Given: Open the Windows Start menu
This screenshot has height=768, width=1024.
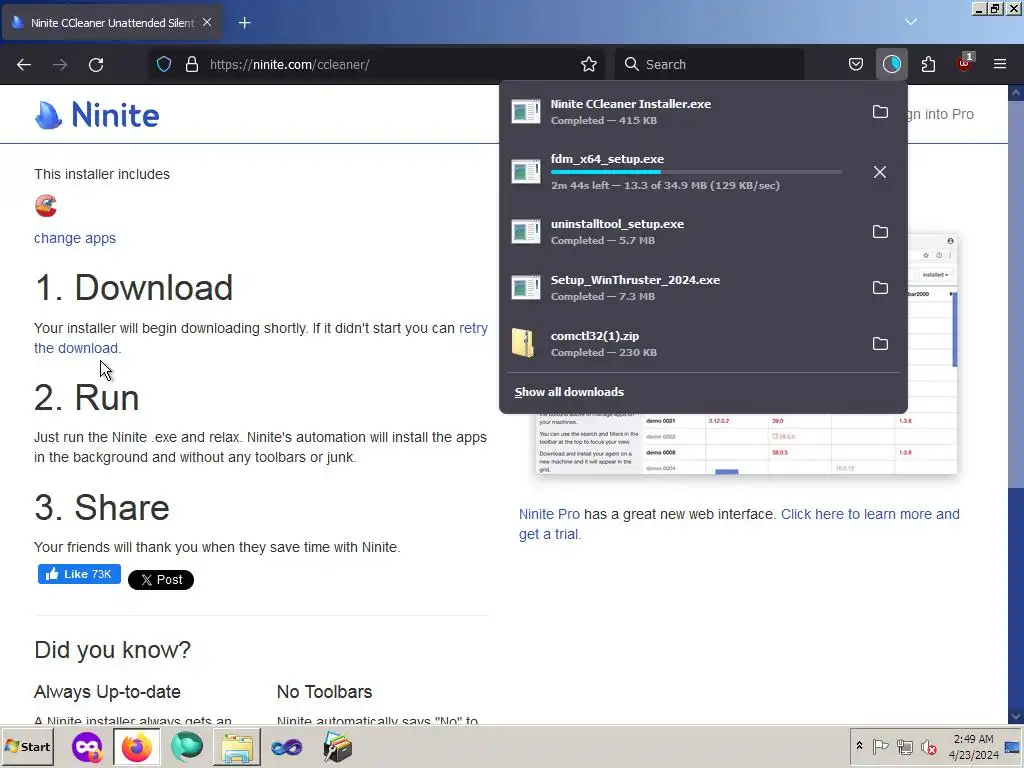Looking at the screenshot, I should (28, 746).
